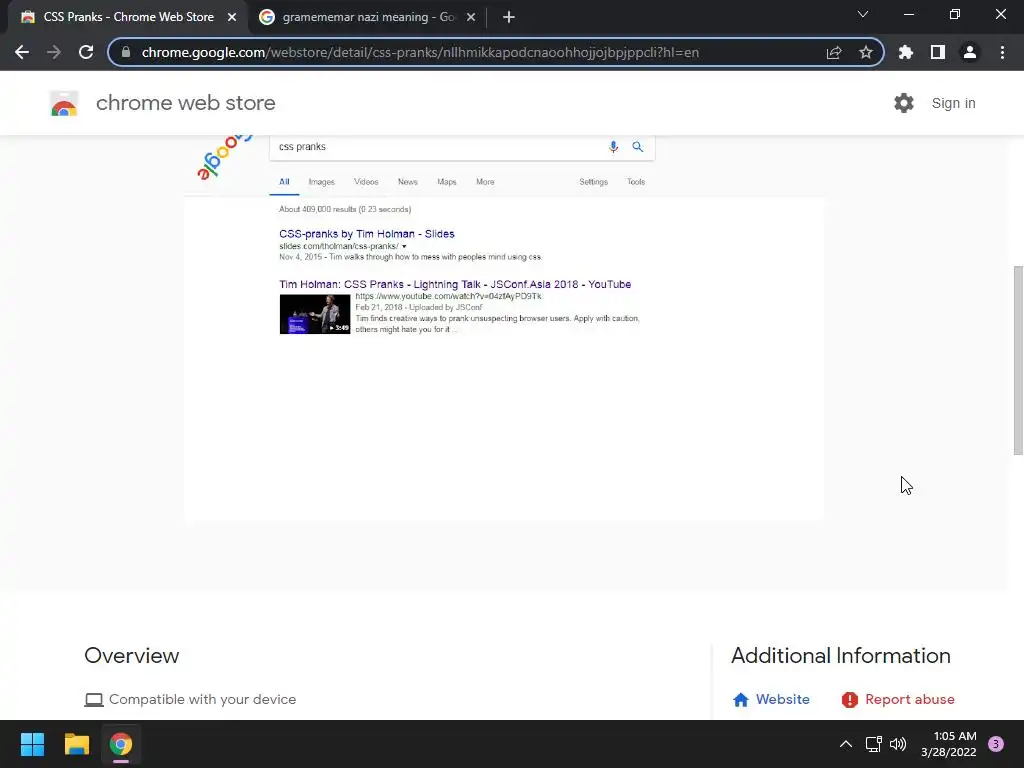
Task: Switch to gramememar nazi meaning Google tab
Action: [x=368, y=17]
